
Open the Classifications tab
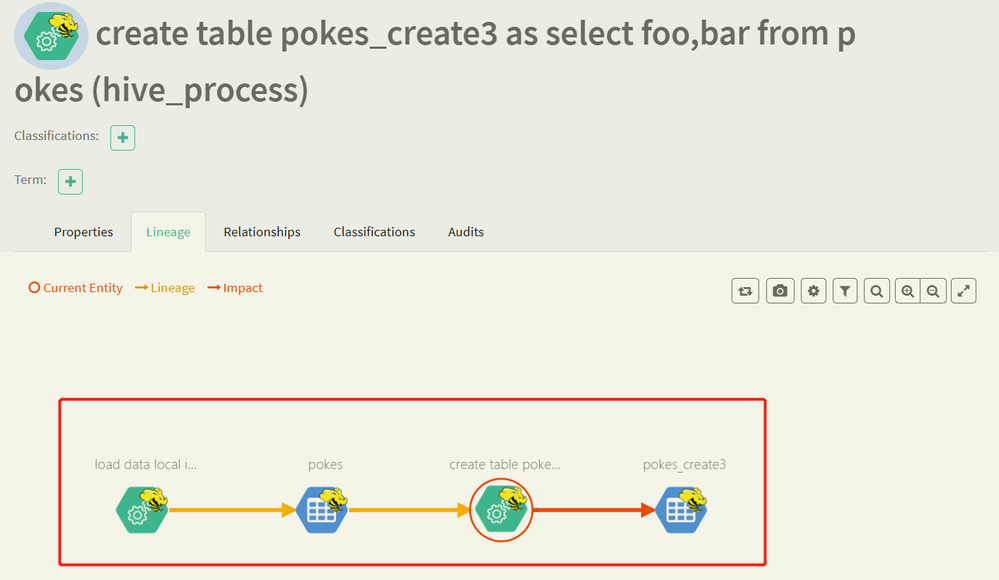point(374,232)
